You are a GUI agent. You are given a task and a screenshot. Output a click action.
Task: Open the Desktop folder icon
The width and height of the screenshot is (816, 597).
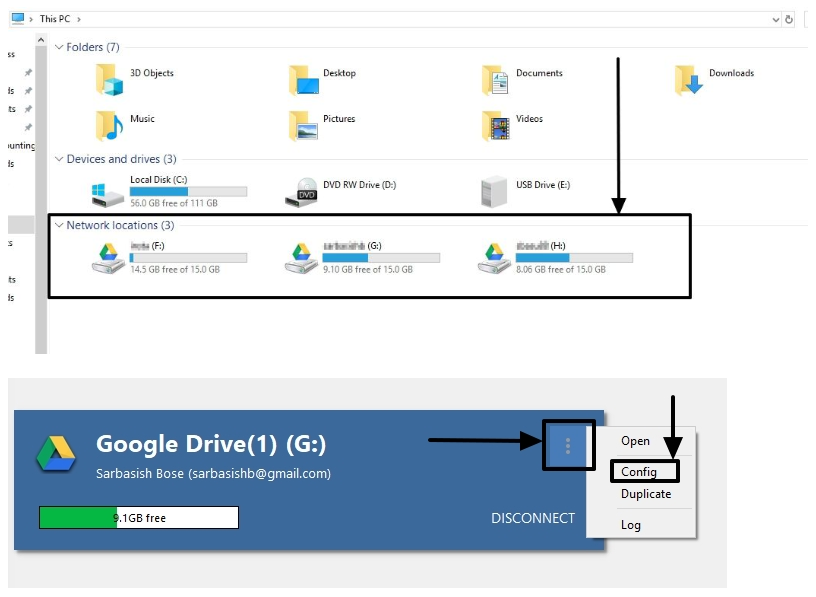click(303, 80)
